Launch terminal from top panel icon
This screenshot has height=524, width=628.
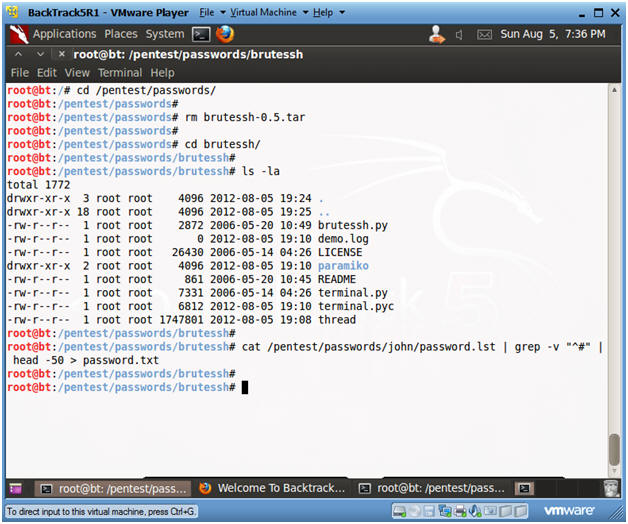click(x=201, y=34)
